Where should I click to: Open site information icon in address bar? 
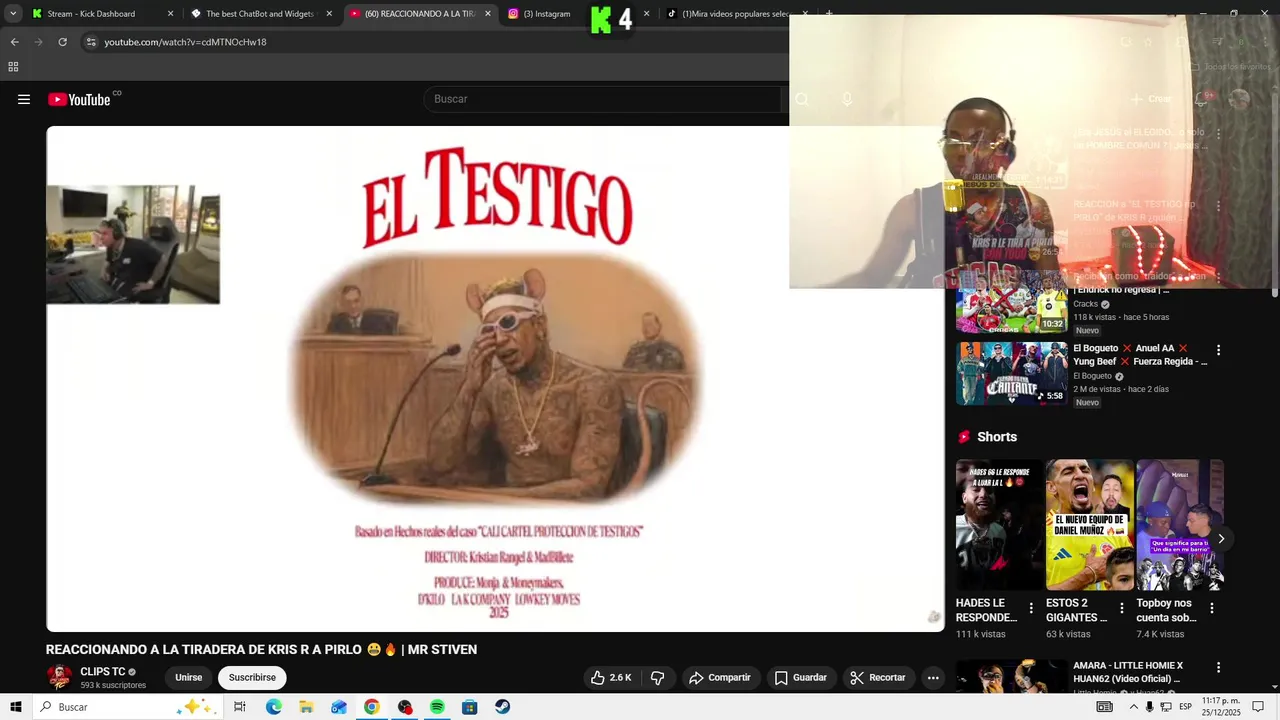point(91,42)
